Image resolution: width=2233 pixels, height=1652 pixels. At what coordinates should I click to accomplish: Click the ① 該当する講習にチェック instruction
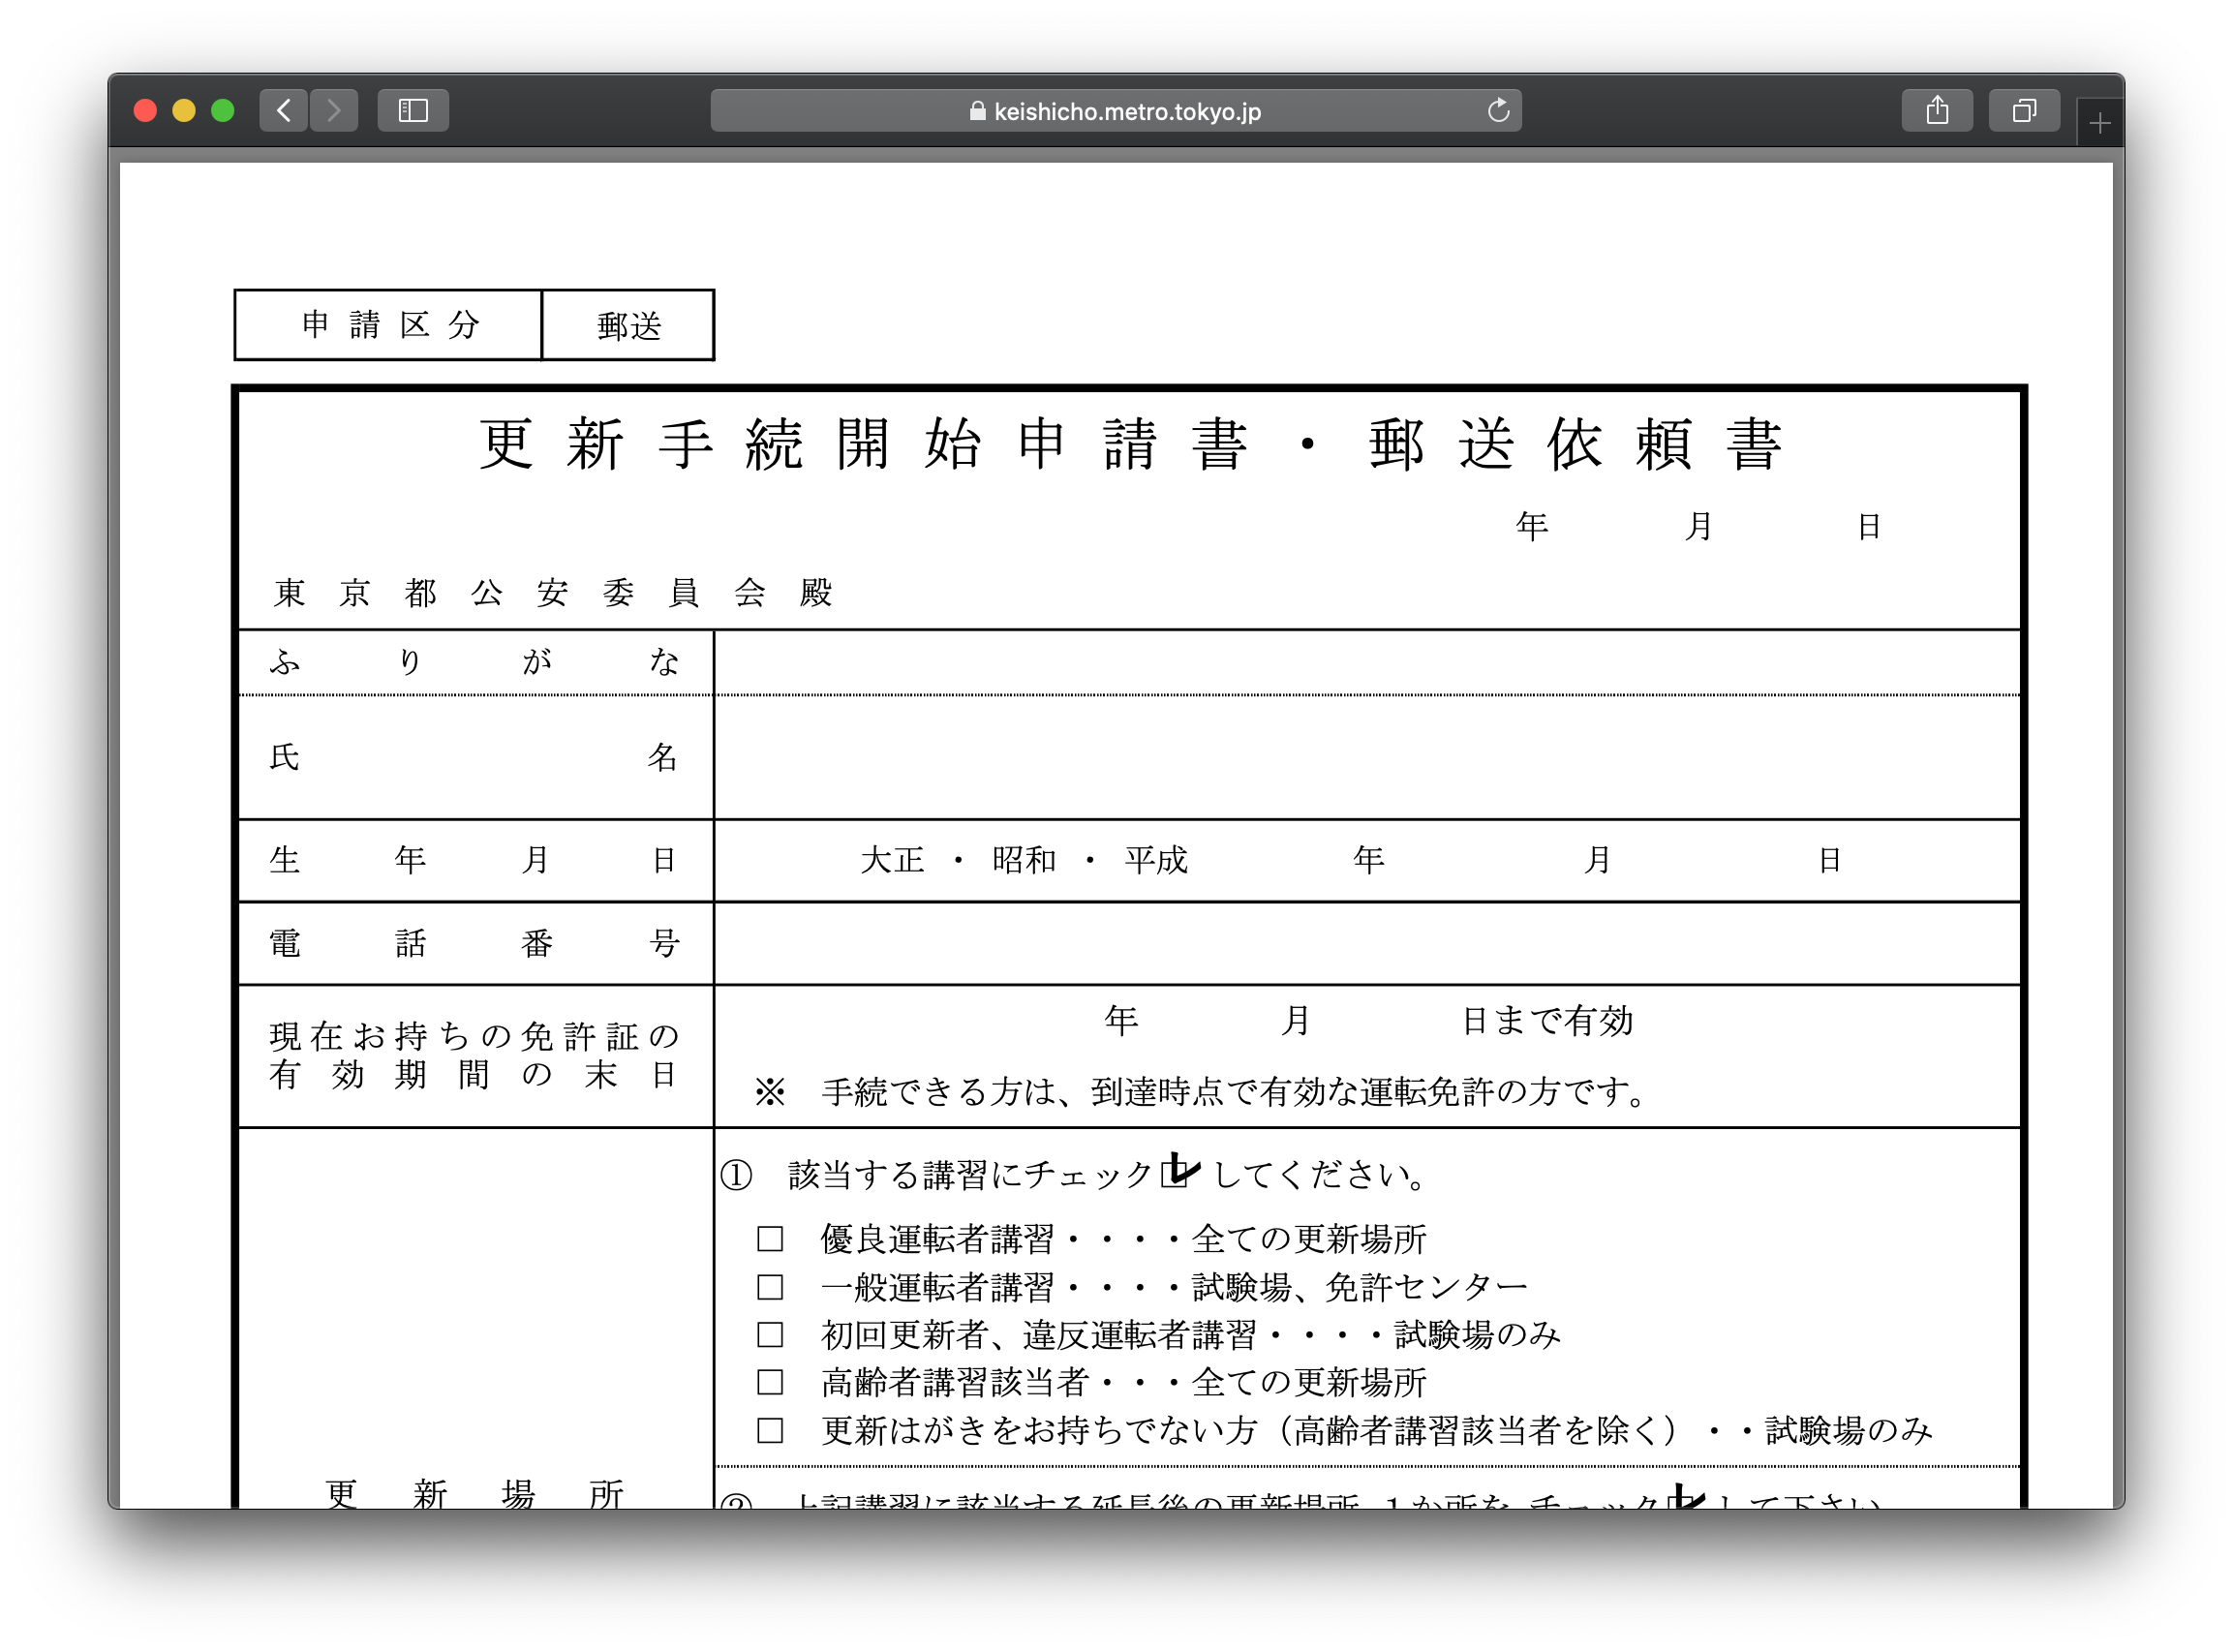coord(1076,1174)
